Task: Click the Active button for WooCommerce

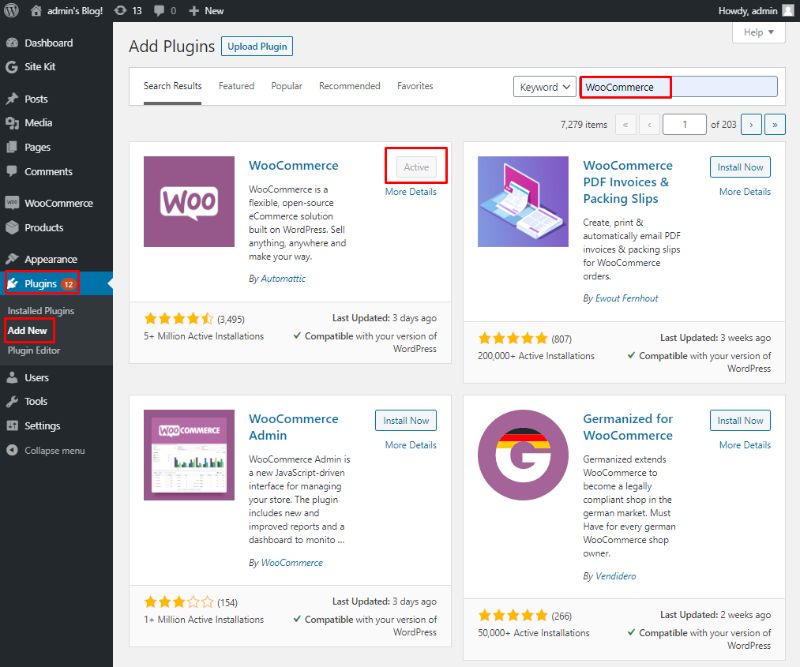Action: (416, 167)
